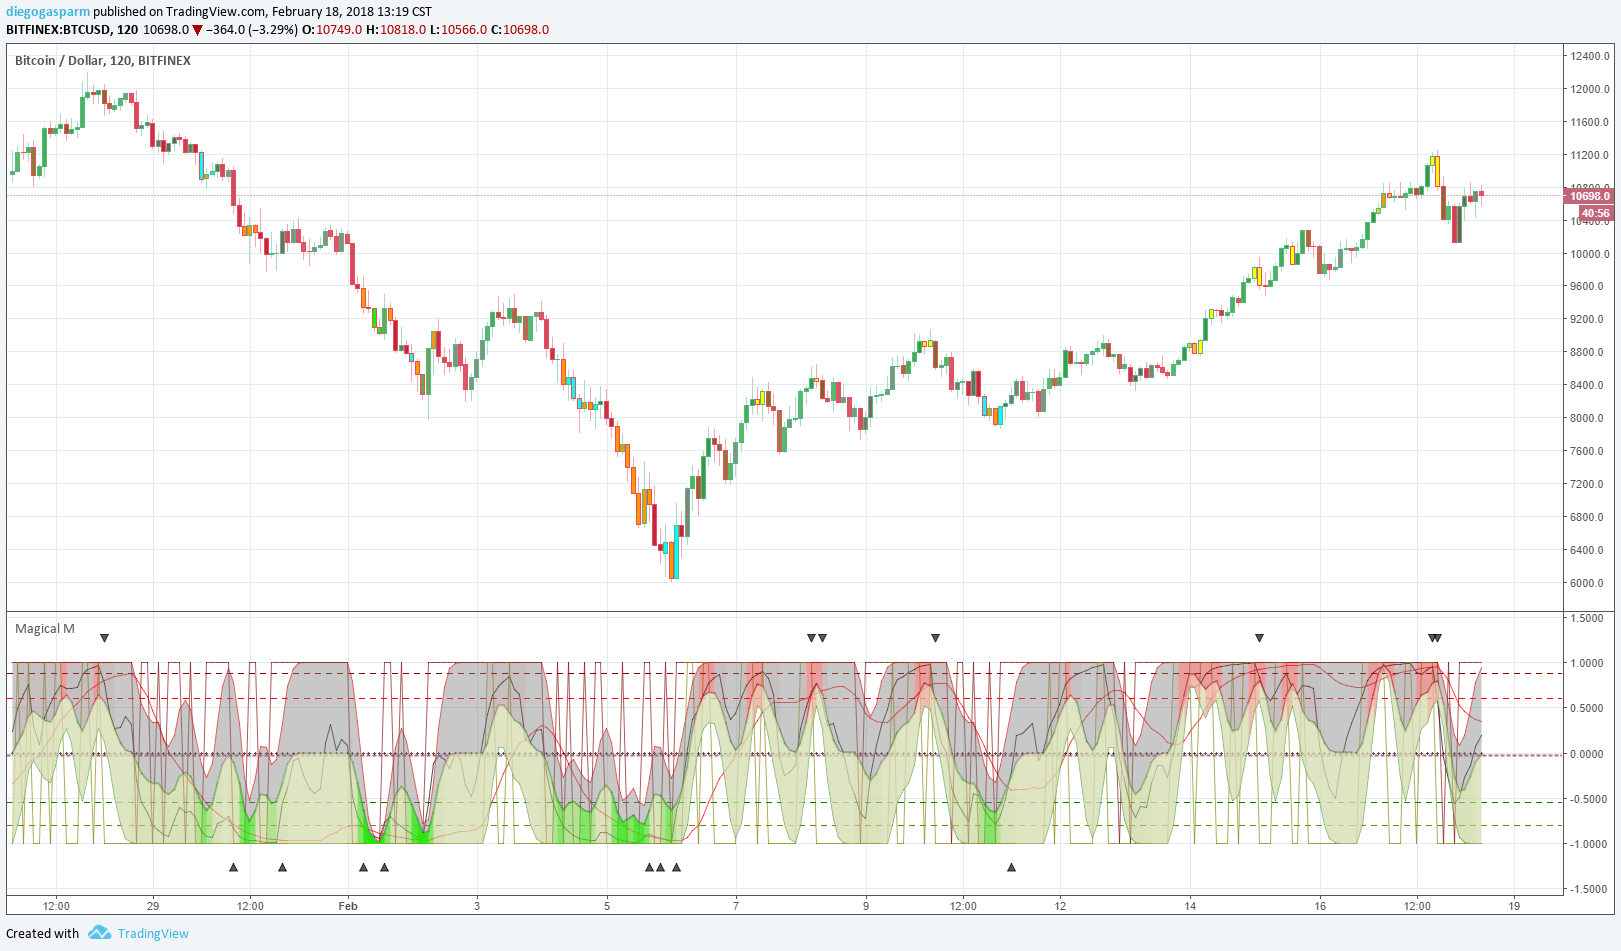
Task: Click the up-arrow marker just right of Feb label
Action: click(x=363, y=867)
